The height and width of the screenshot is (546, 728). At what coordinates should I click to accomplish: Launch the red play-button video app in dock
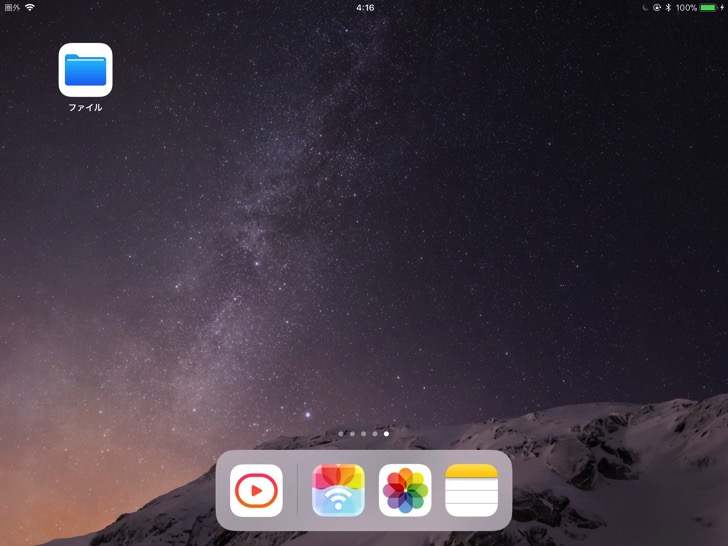(256, 490)
